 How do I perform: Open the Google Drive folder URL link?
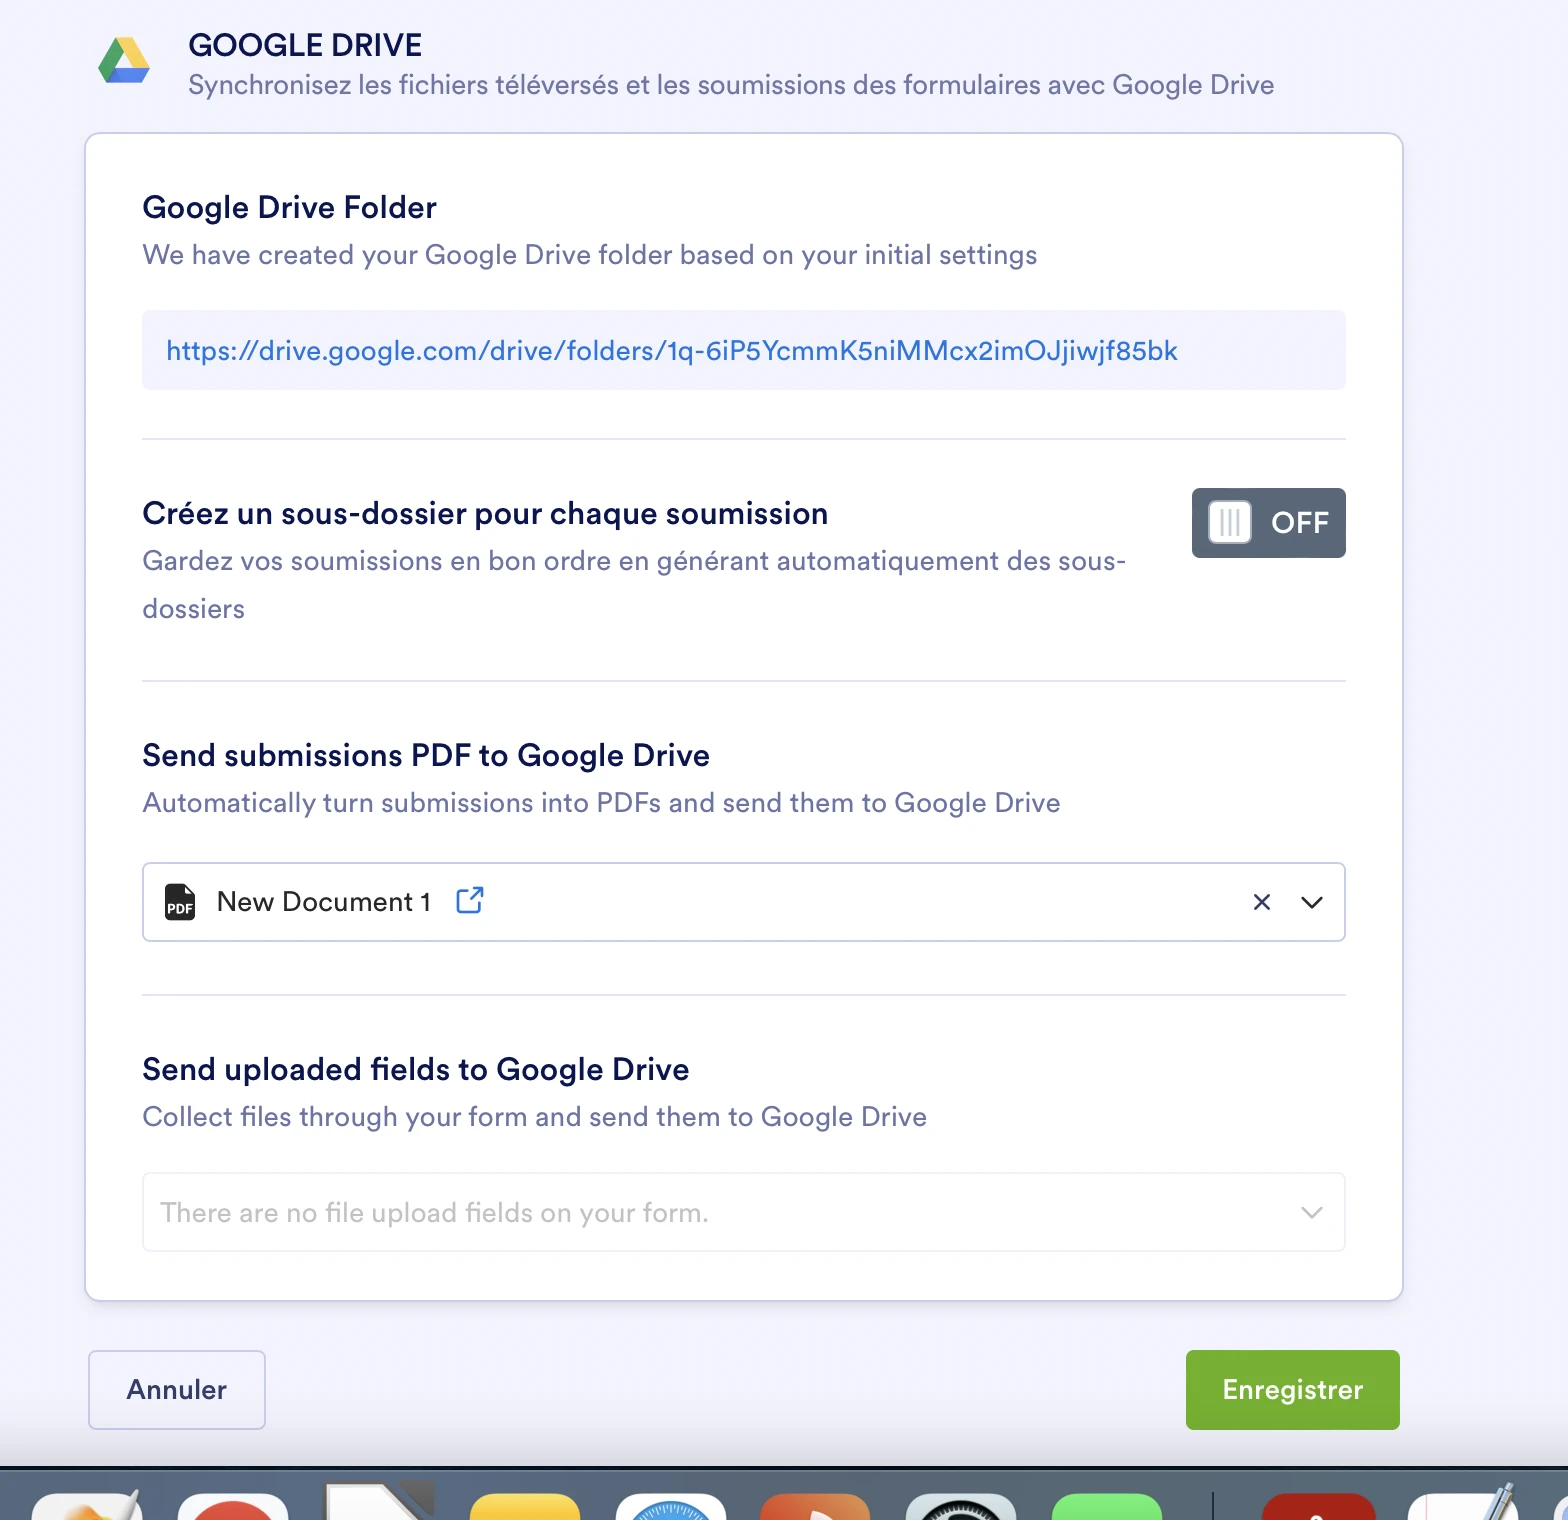click(672, 351)
